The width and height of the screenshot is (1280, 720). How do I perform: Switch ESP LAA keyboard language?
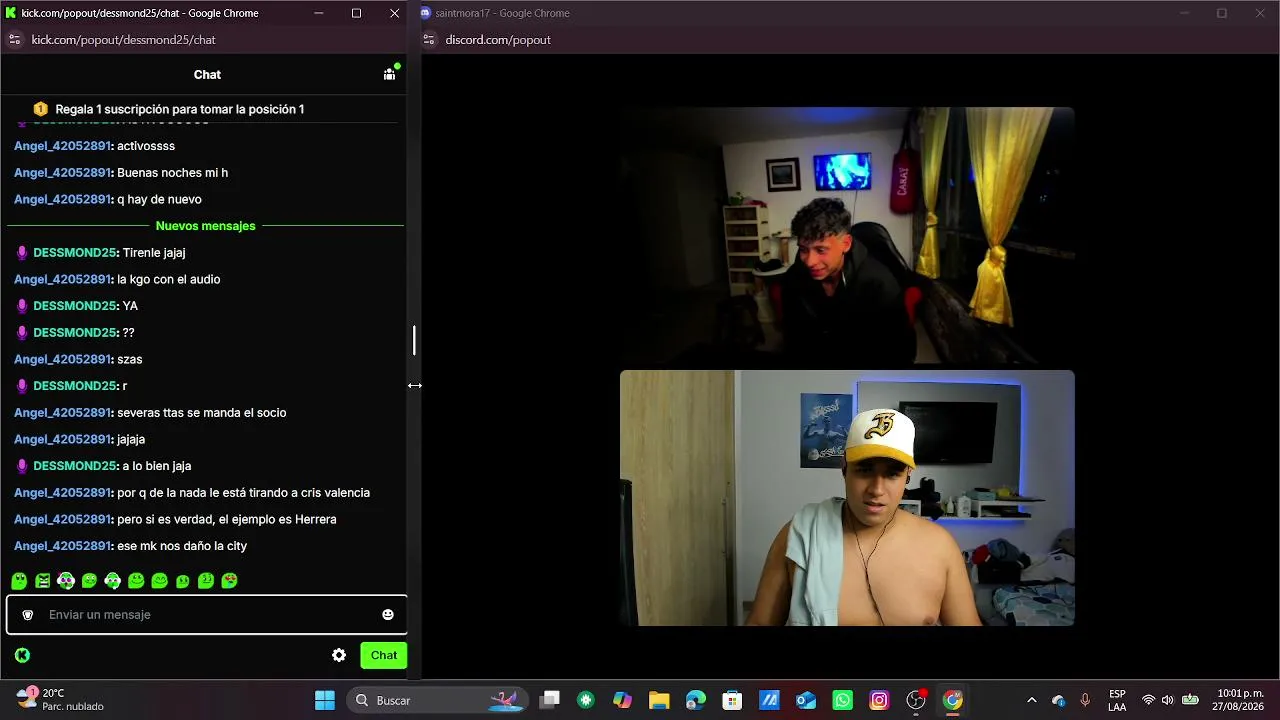click(1117, 700)
